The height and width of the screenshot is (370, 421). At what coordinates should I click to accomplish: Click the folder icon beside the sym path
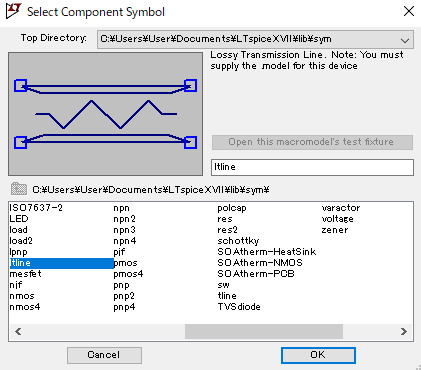coord(19,189)
